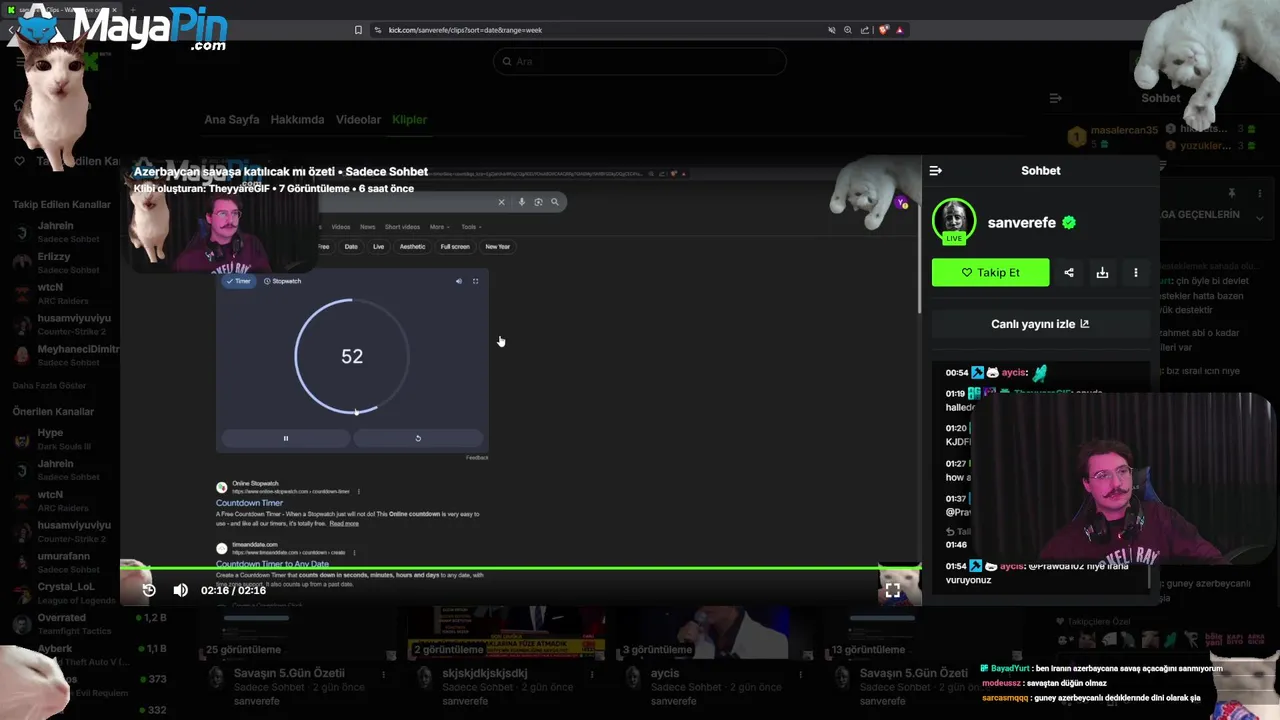Click the sanverefe channel name
This screenshot has width=1280, height=720.
coord(1021,223)
